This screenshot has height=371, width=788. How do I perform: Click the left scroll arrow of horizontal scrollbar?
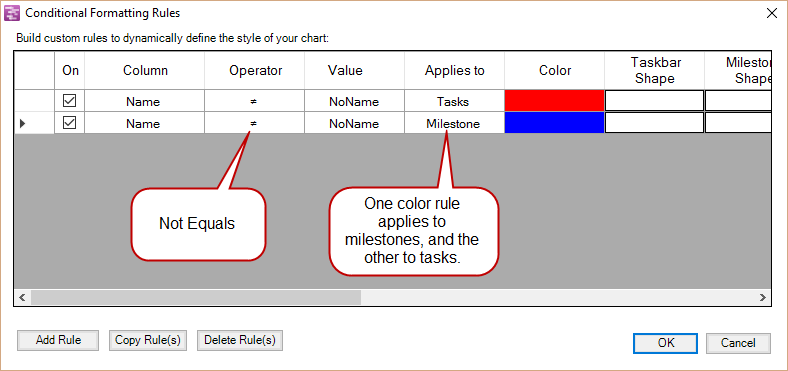pos(22,298)
